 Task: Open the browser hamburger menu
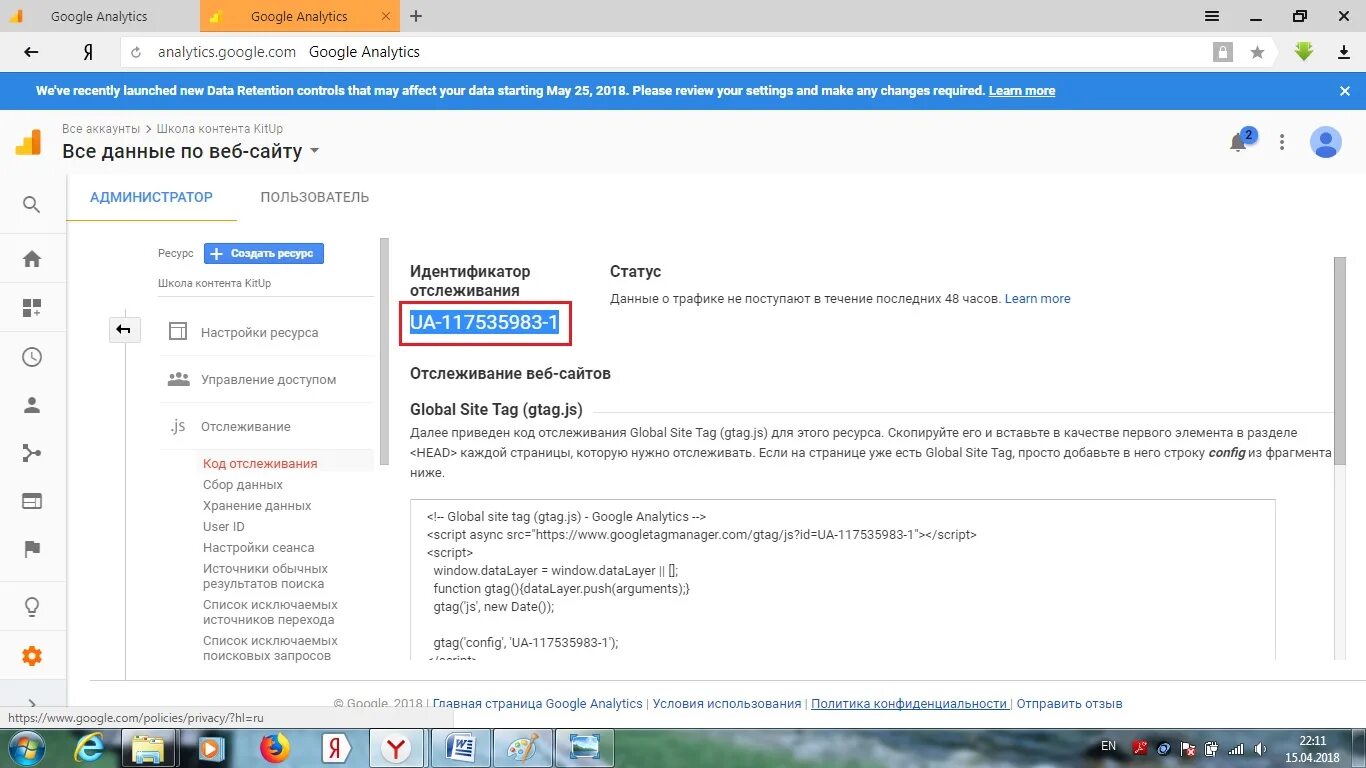(1212, 16)
